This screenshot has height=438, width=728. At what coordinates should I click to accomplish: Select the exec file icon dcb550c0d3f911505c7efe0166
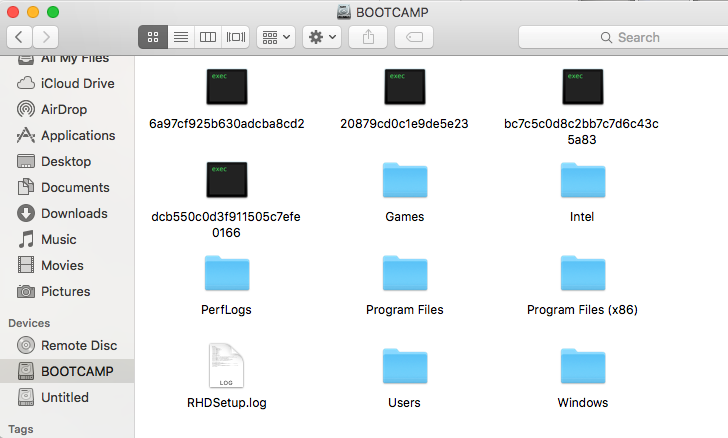(227, 180)
